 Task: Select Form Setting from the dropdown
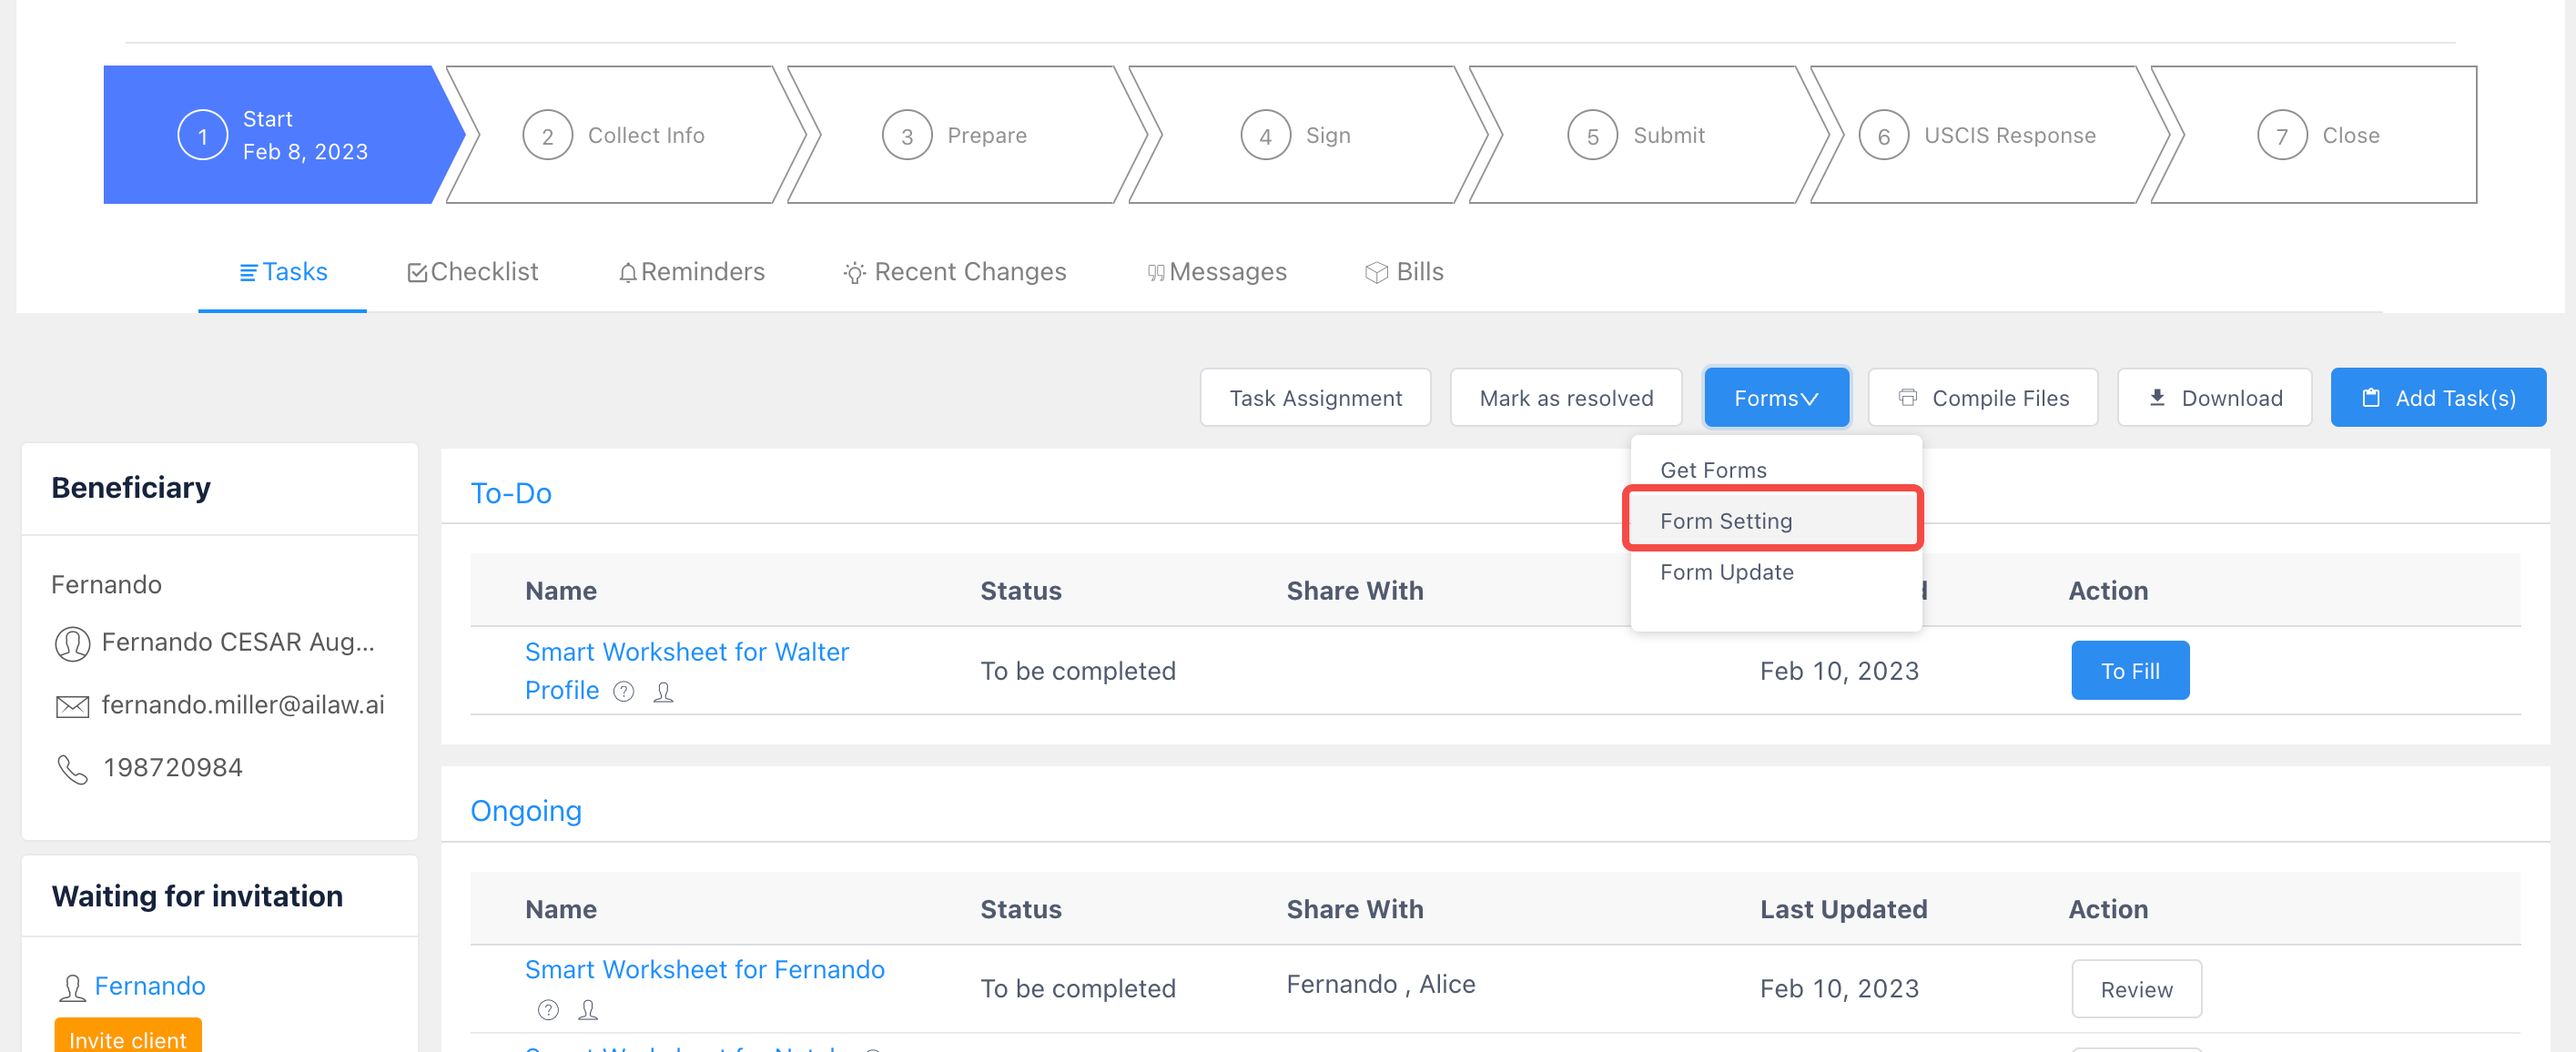click(1726, 521)
